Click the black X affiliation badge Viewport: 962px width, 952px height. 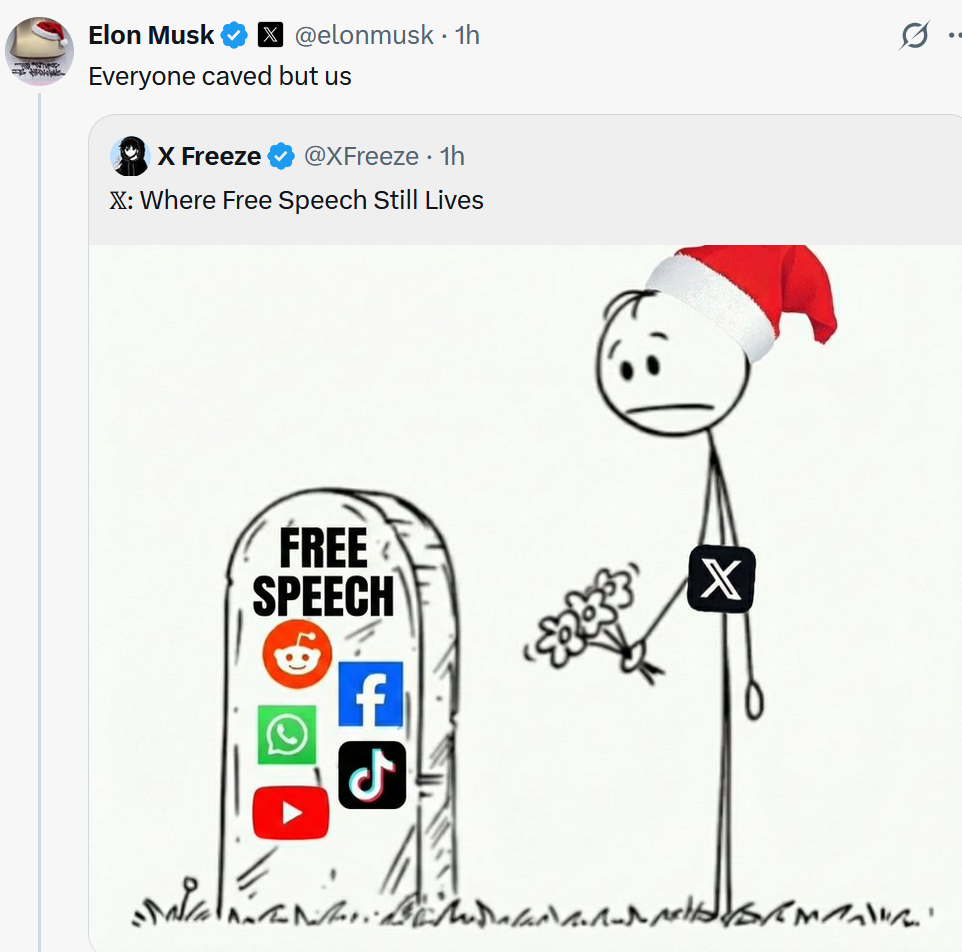(270, 36)
